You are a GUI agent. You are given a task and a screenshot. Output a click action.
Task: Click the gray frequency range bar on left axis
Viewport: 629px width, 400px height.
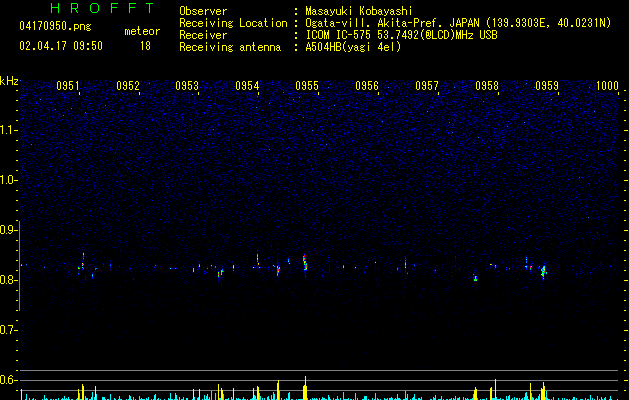click(x=19, y=266)
